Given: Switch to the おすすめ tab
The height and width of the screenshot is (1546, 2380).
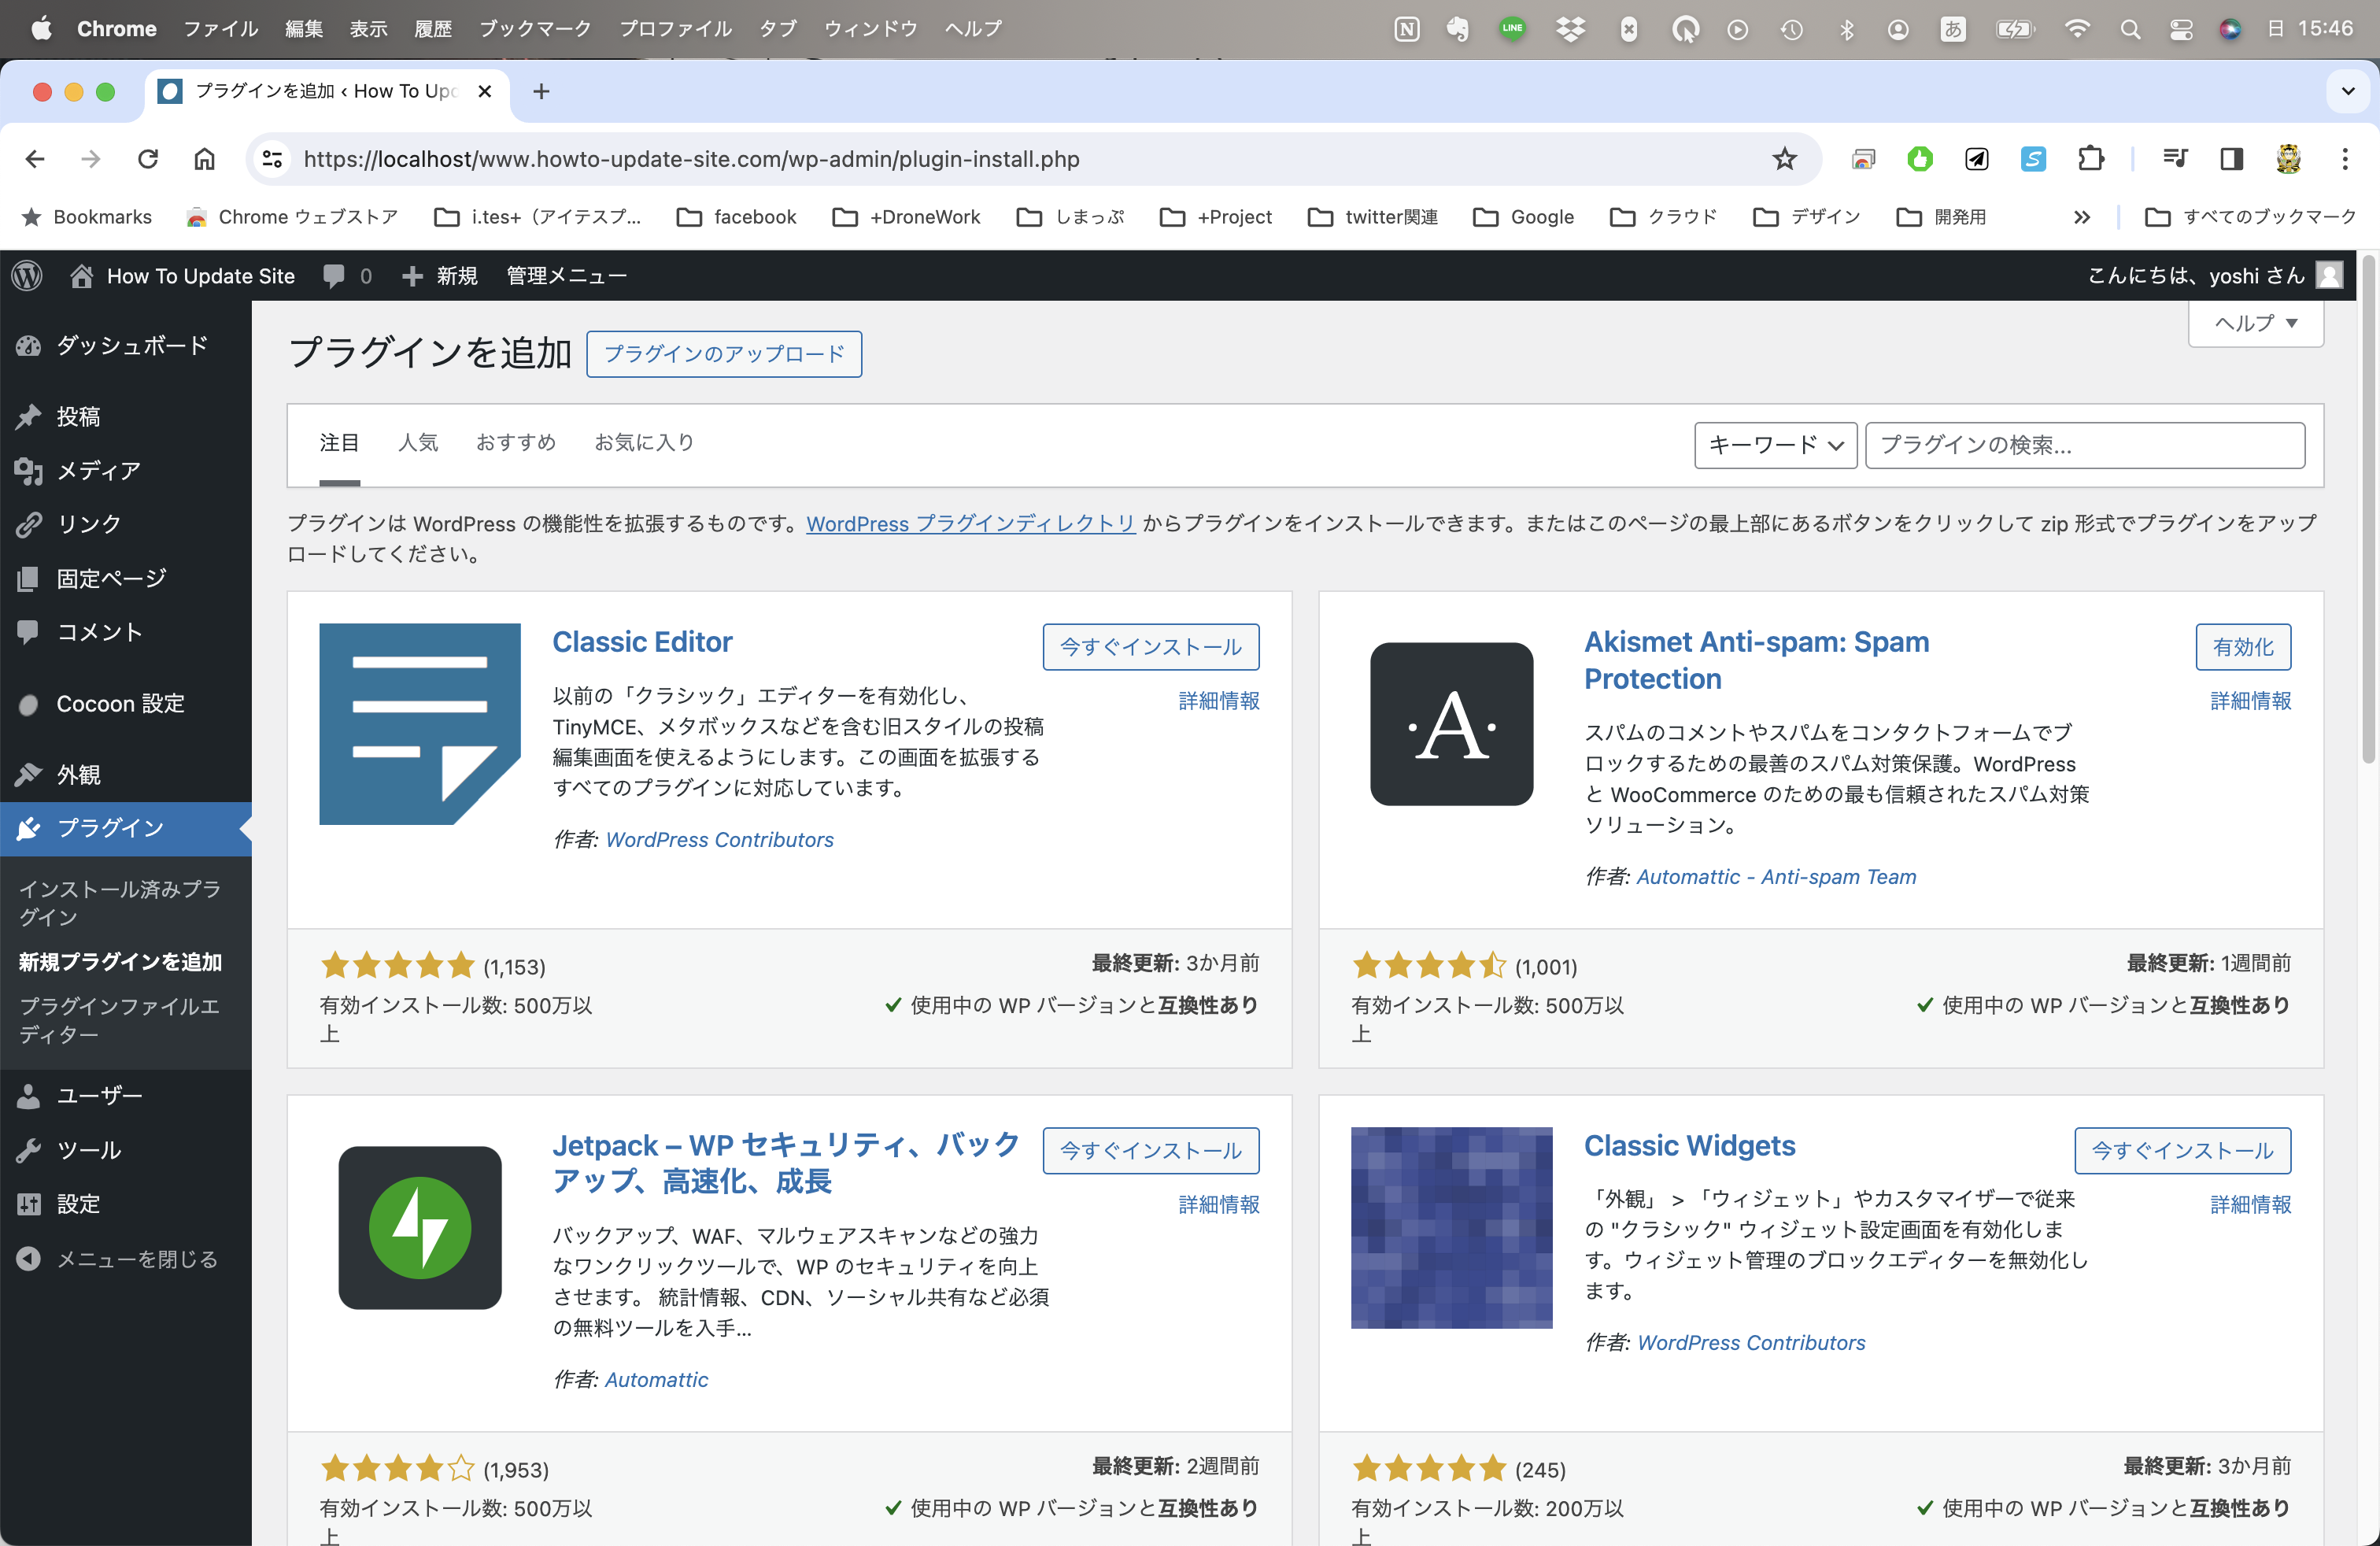Looking at the screenshot, I should pyautogui.click(x=516, y=442).
